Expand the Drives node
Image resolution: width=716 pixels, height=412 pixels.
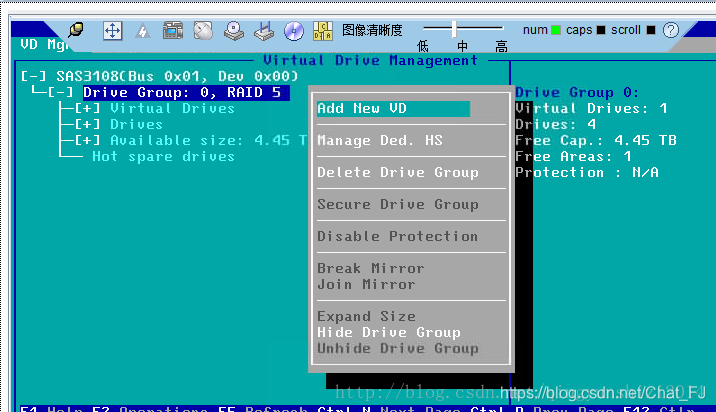point(87,124)
